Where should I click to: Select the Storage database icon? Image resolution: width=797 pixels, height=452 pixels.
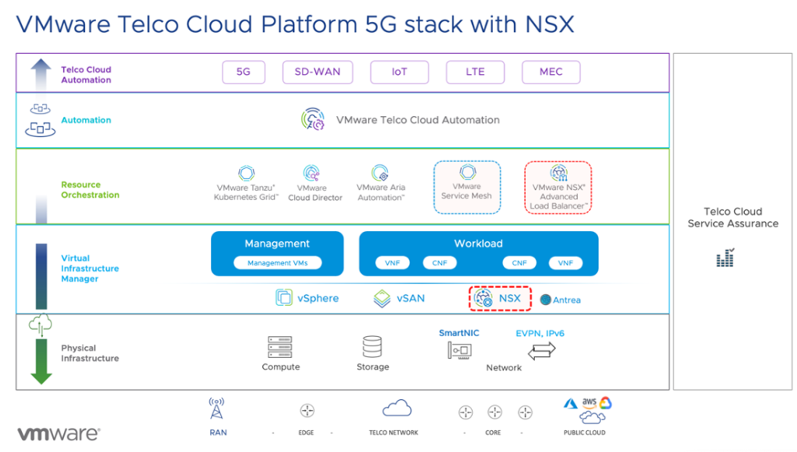372,347
